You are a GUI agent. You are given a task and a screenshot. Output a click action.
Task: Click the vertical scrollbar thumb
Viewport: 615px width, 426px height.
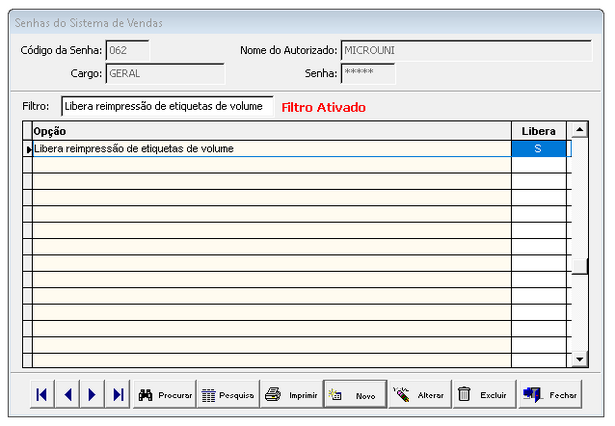coord(579,265)
